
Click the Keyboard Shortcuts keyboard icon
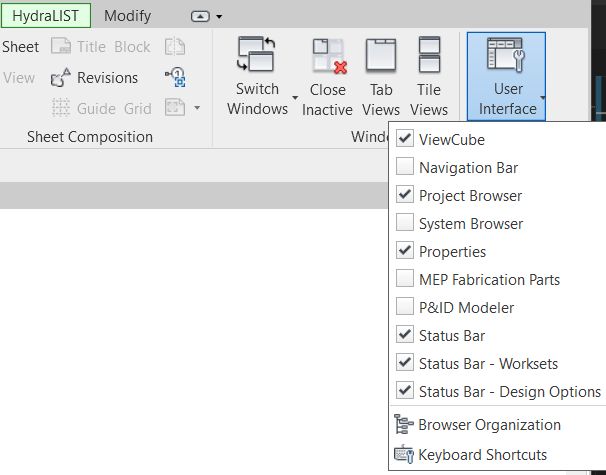click(x=403, y=454)
